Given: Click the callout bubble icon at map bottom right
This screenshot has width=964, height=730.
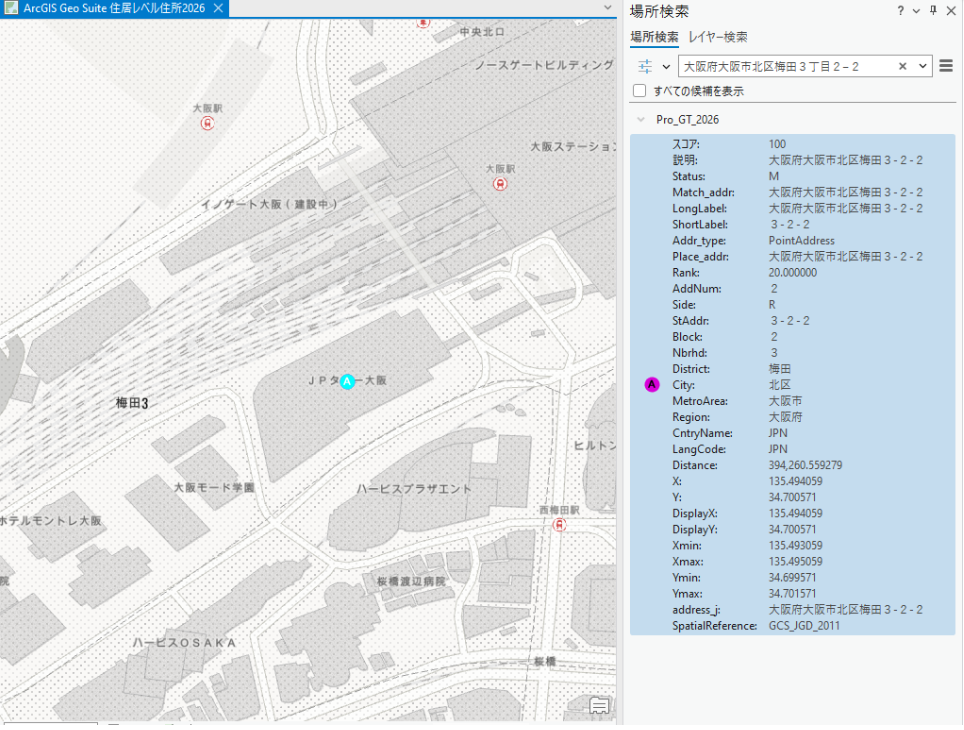Looking at the screenshot, I should coord(598,706).
